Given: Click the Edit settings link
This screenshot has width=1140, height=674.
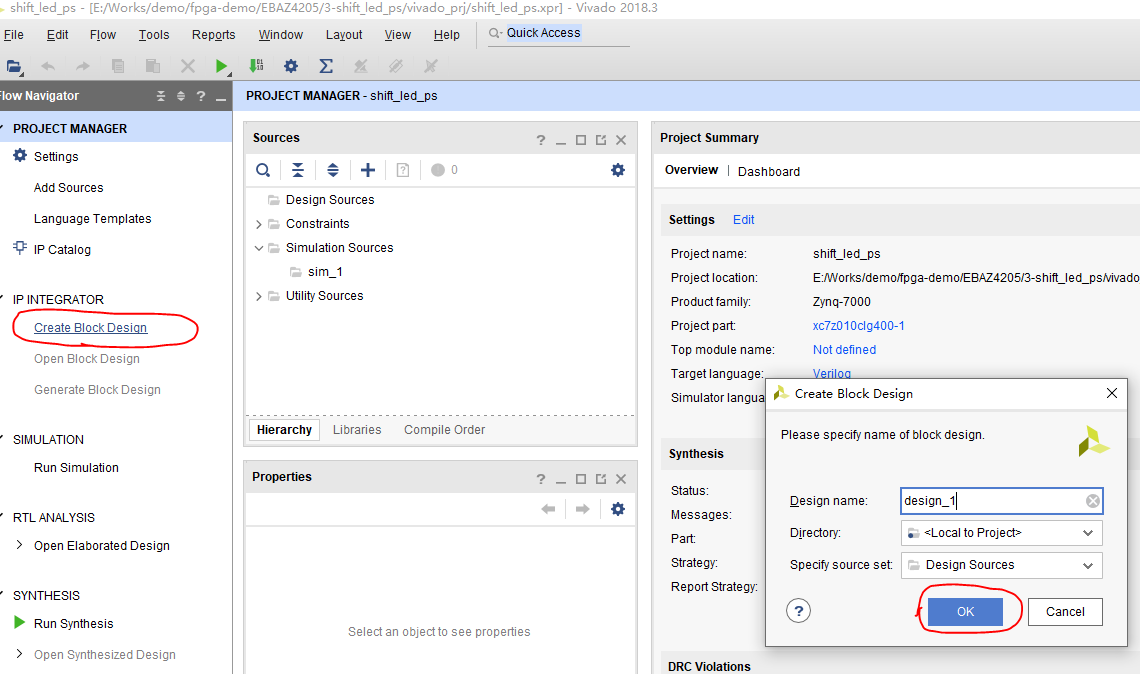Looking at the screenshot, I should pyautogui.click(x=743, y=220).
